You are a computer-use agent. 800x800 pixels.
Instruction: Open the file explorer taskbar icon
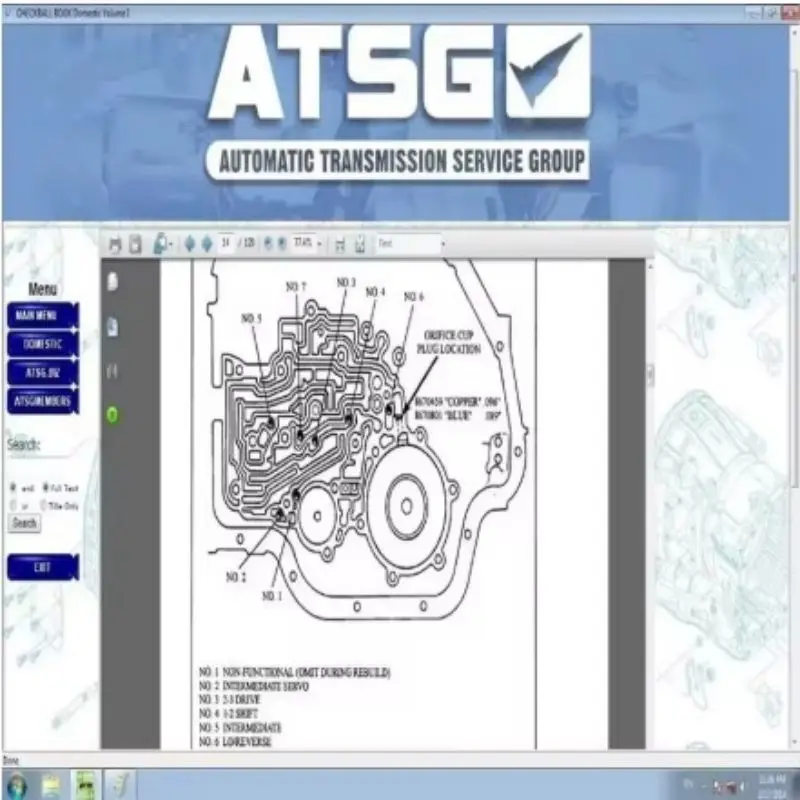(52, 785)
